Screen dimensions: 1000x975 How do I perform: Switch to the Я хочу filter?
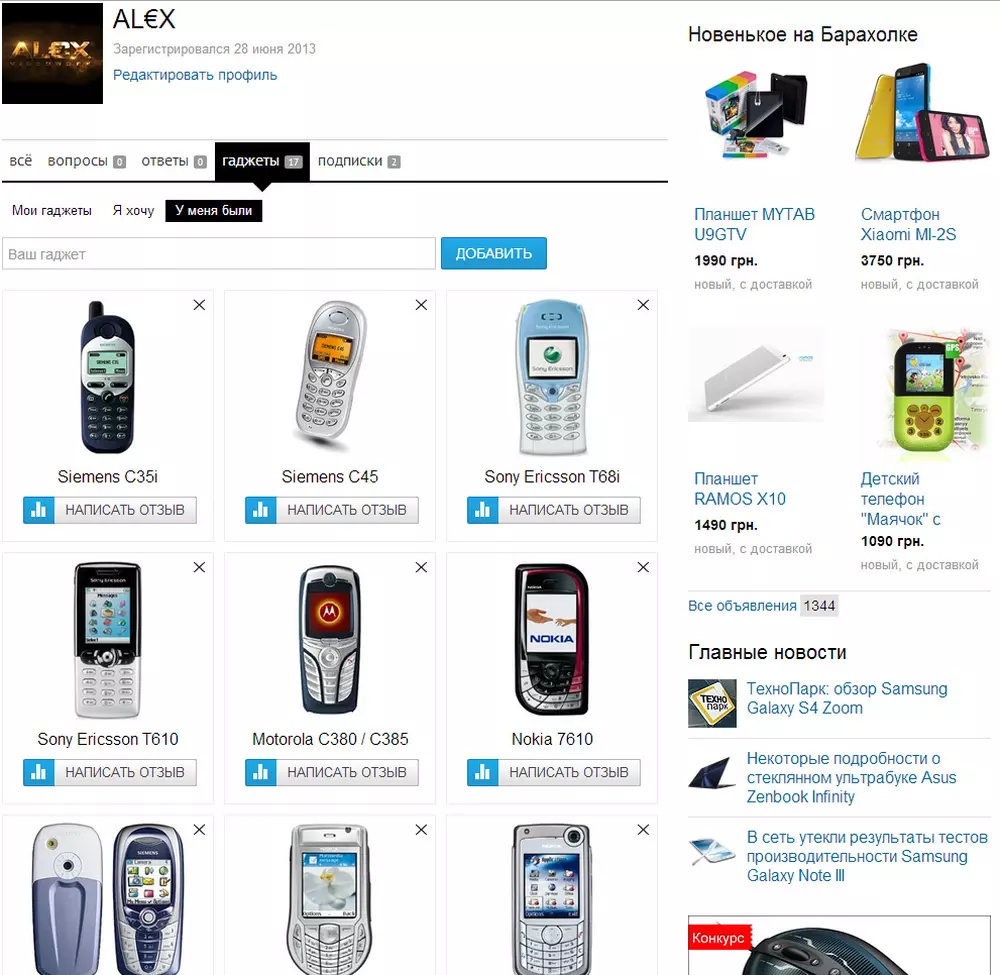(133, 210)
